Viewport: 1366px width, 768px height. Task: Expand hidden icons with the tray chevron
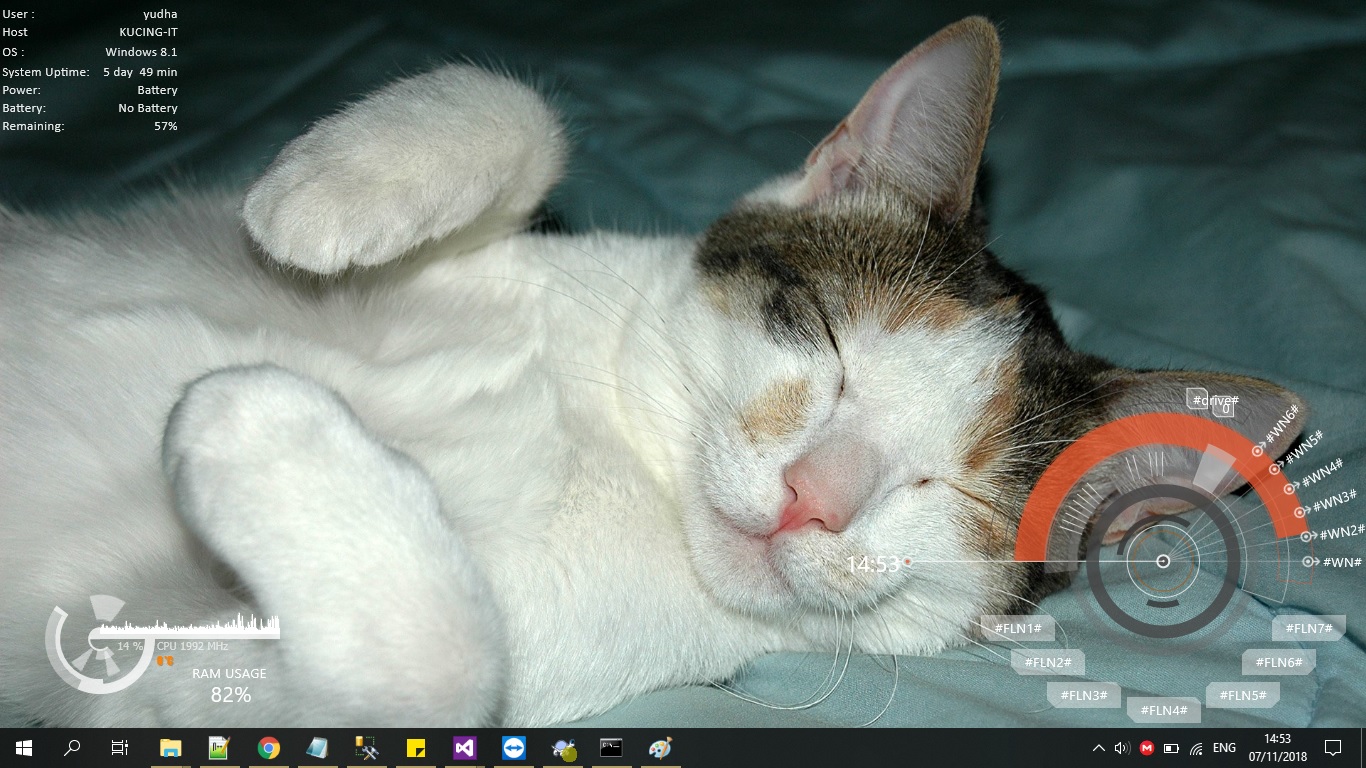(x=1098, y=747)
